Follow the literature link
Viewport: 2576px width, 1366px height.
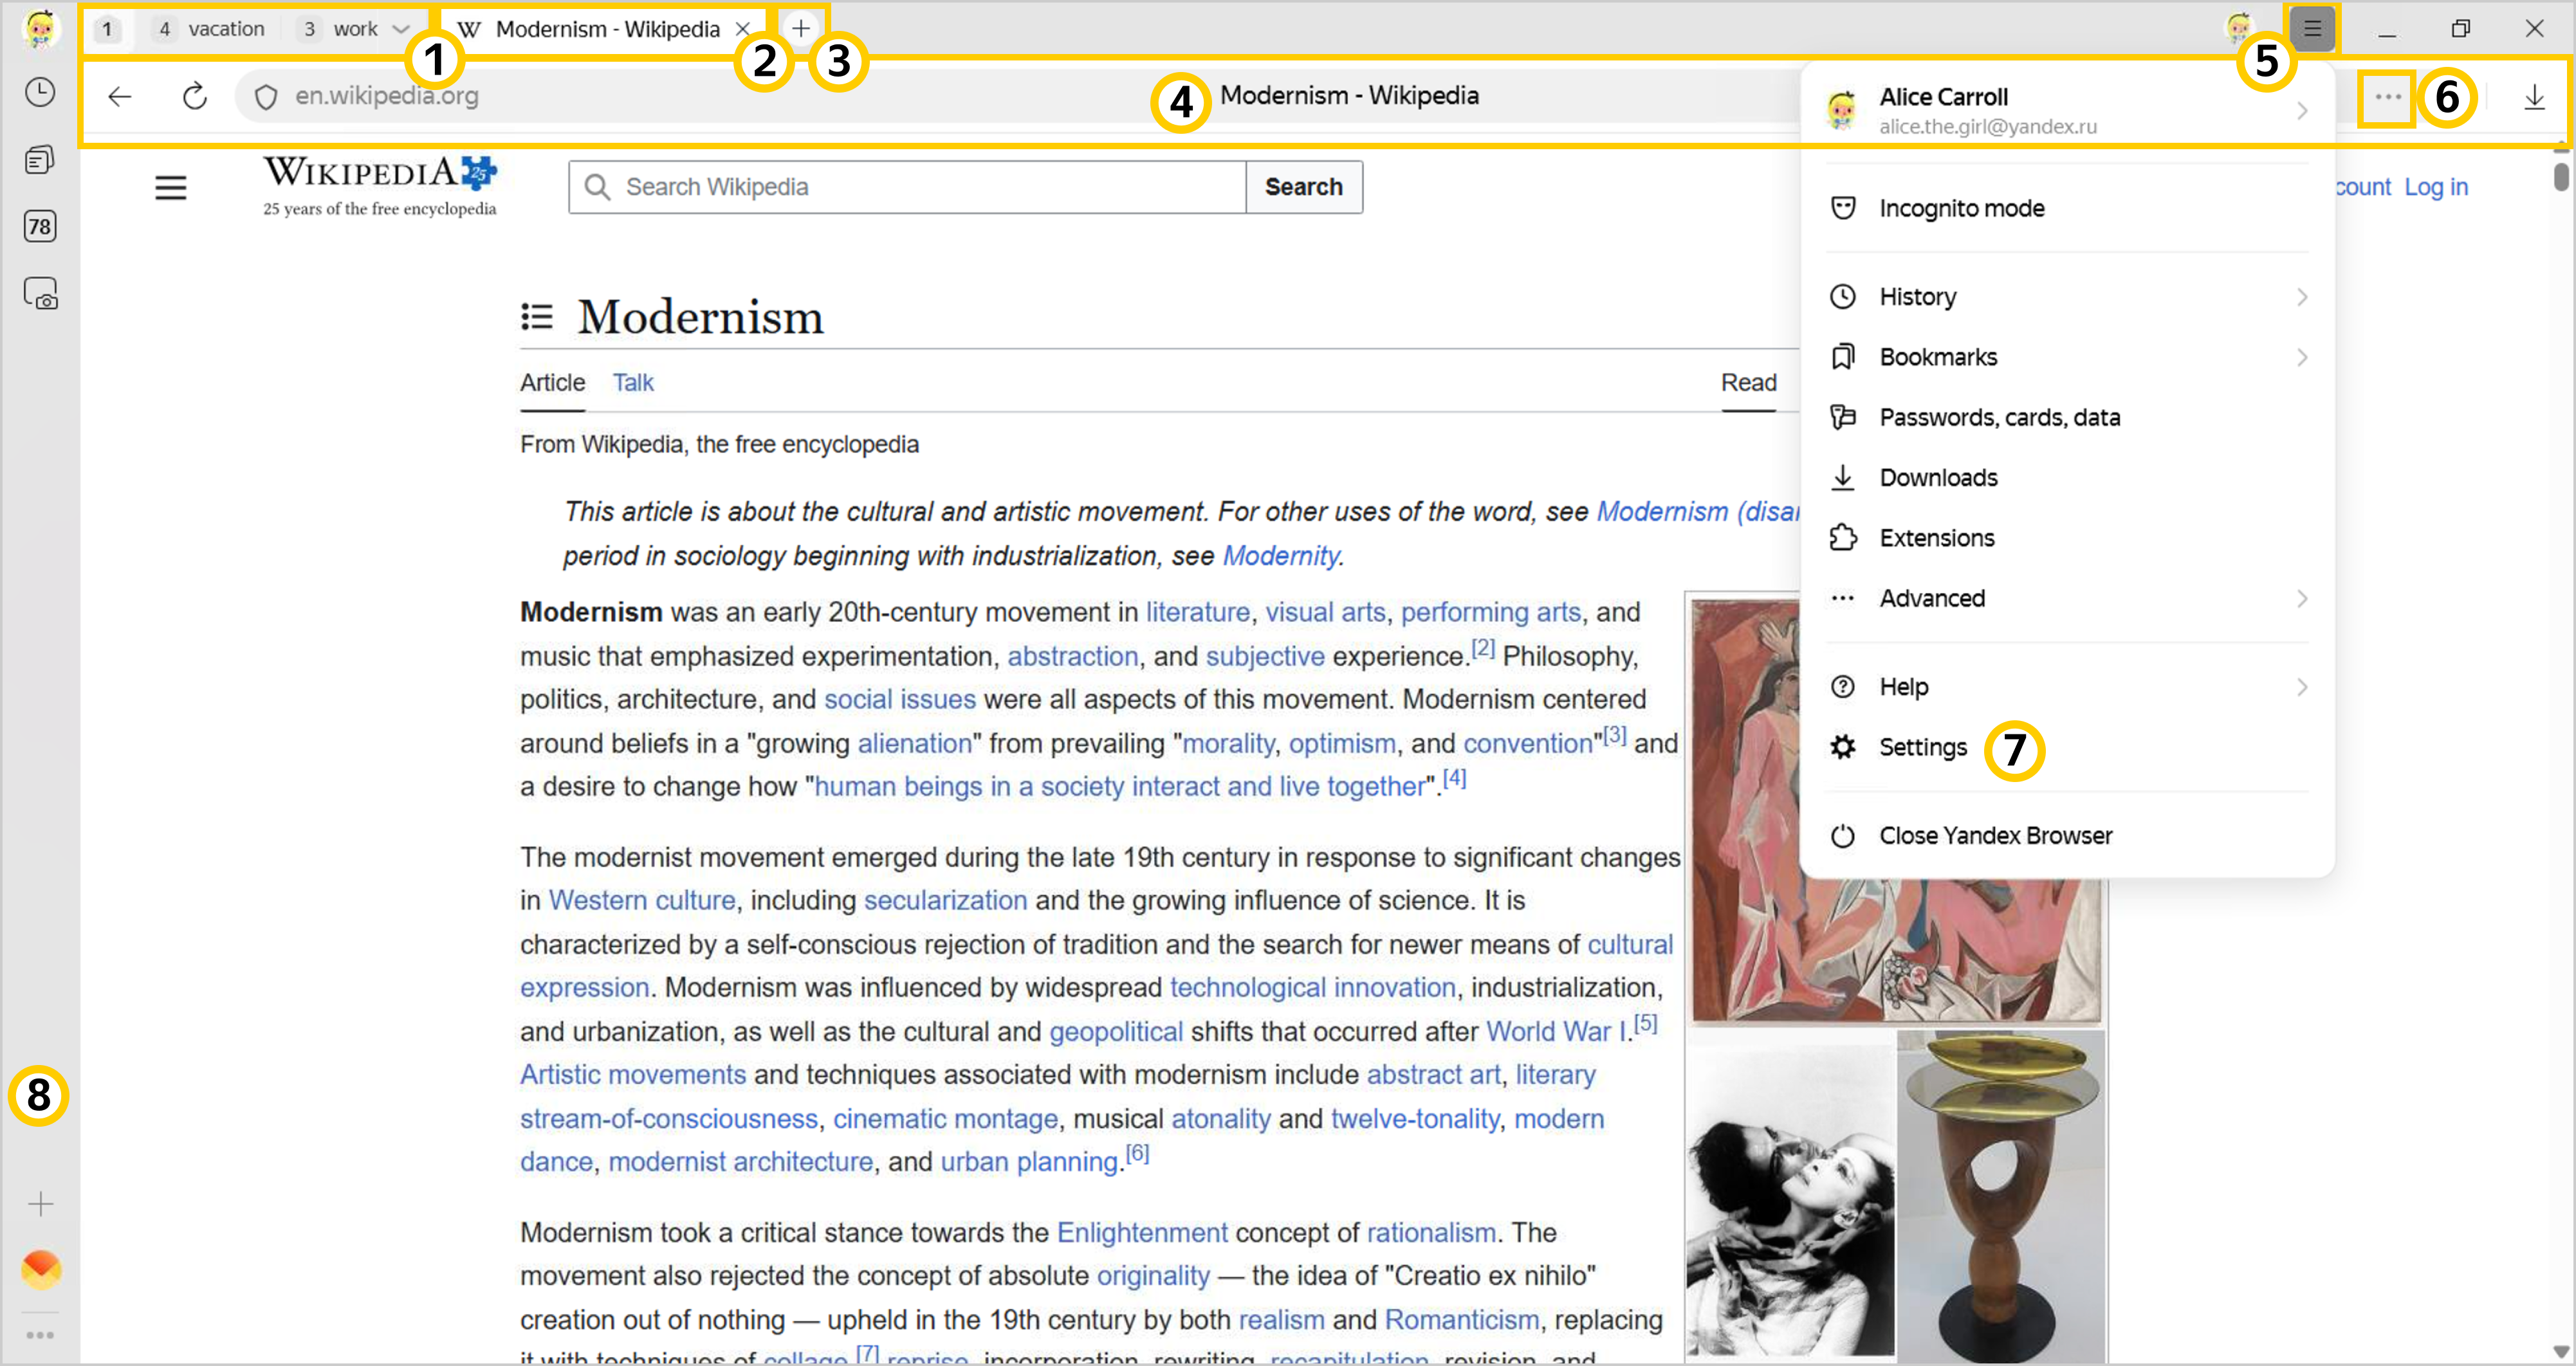(x=1197, y=612)
